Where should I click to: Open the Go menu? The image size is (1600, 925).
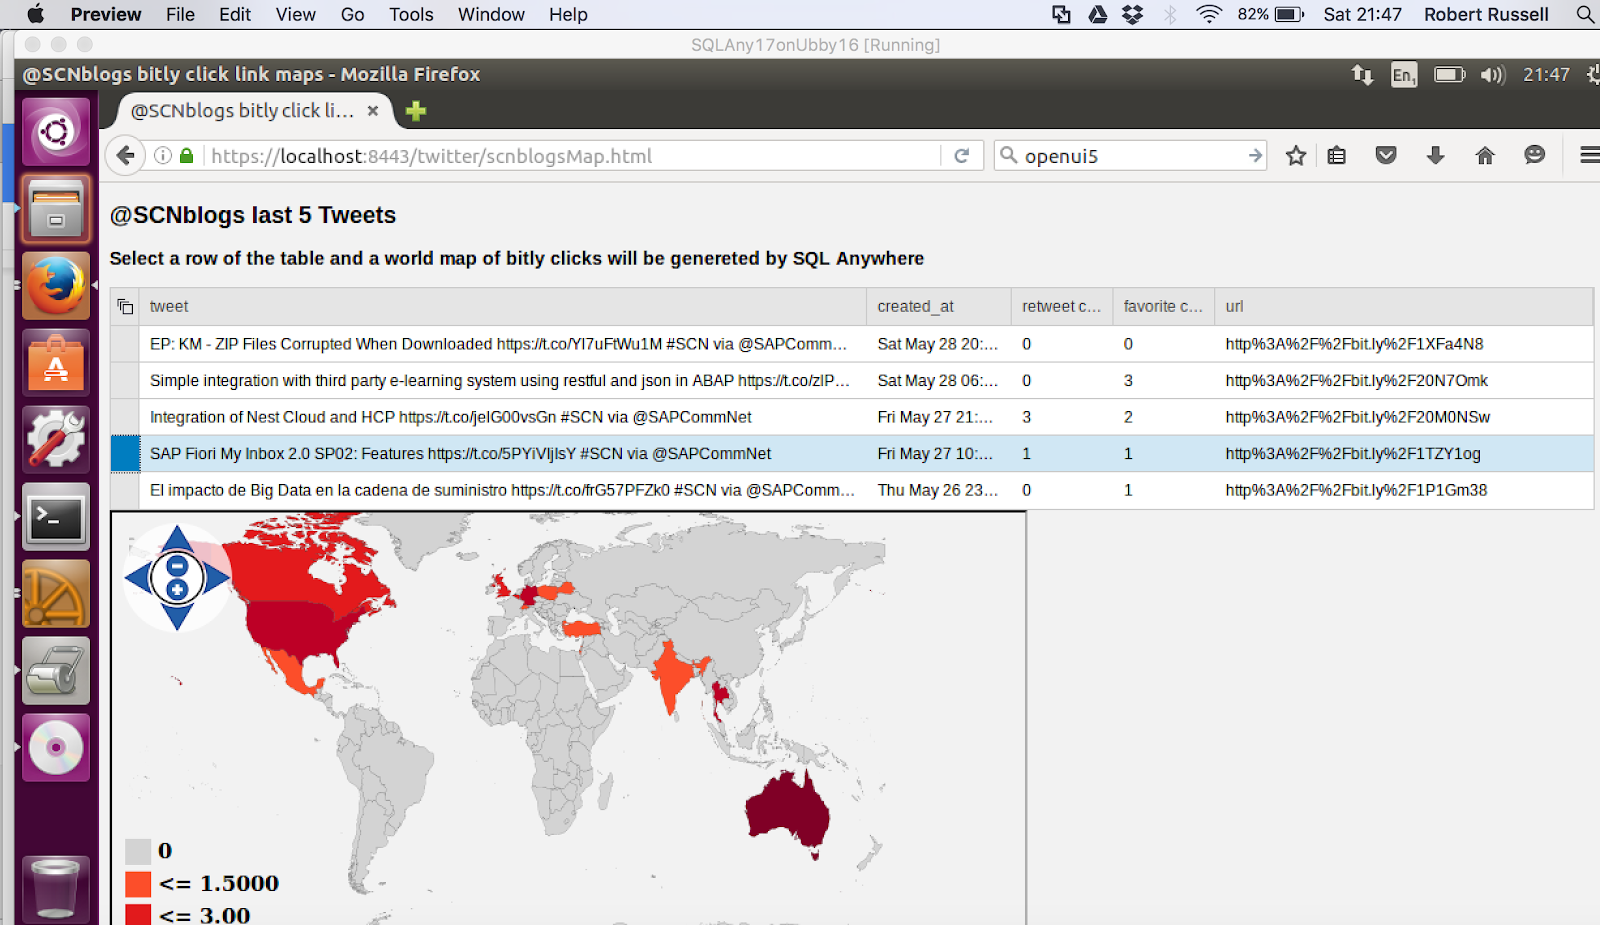tap(352, 14)
